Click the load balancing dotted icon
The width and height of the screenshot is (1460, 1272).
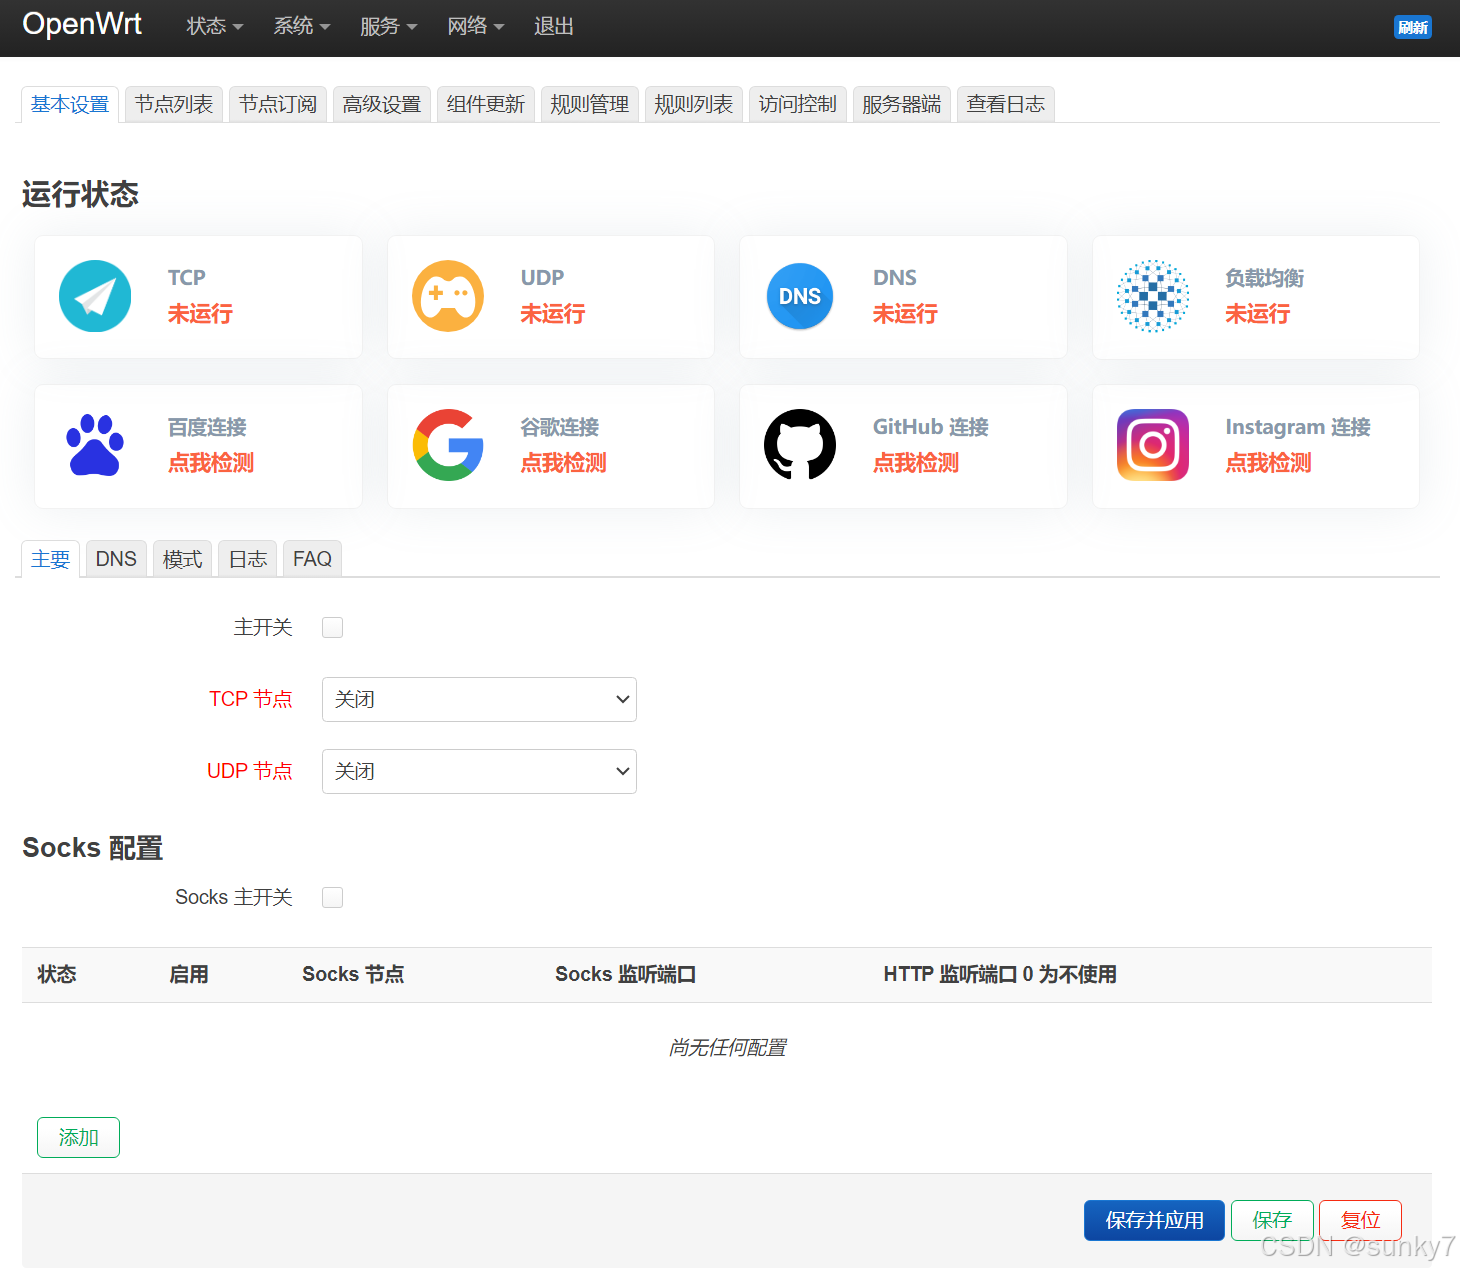(x=1153, y=296)
